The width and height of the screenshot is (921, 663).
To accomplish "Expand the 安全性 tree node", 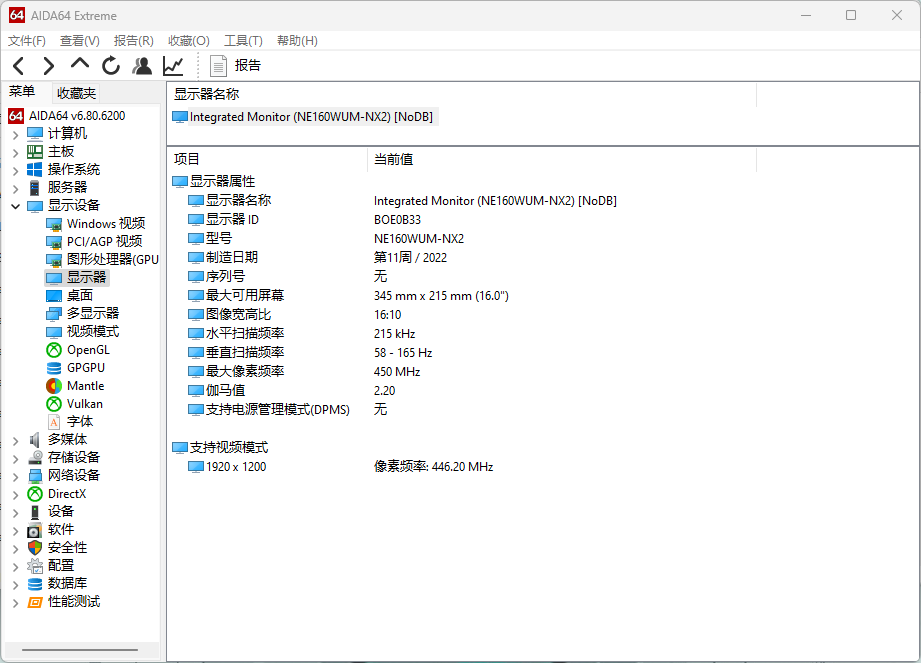I will coord(16,548).
